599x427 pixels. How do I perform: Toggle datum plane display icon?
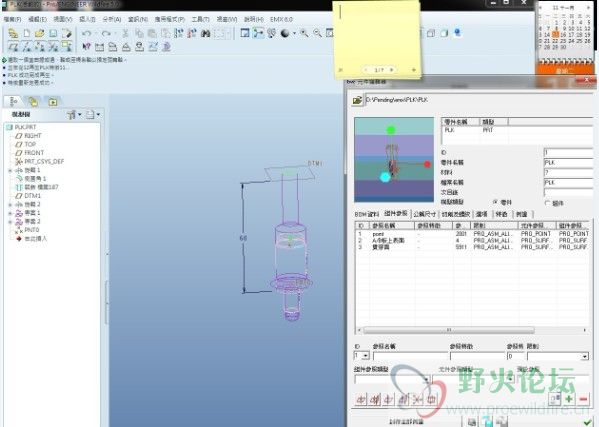point(13,47)
